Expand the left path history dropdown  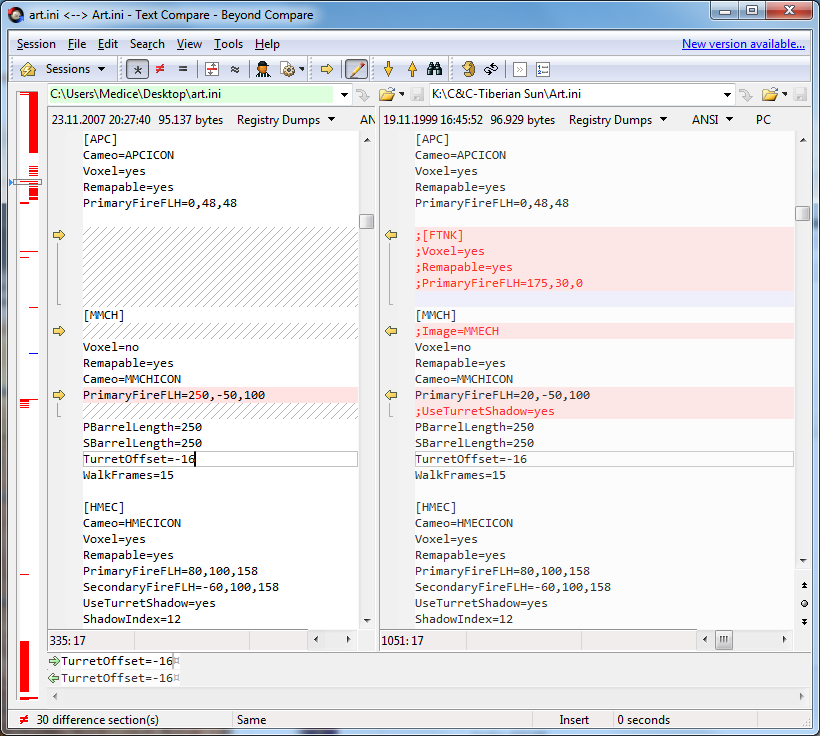(x=344, y=95)
